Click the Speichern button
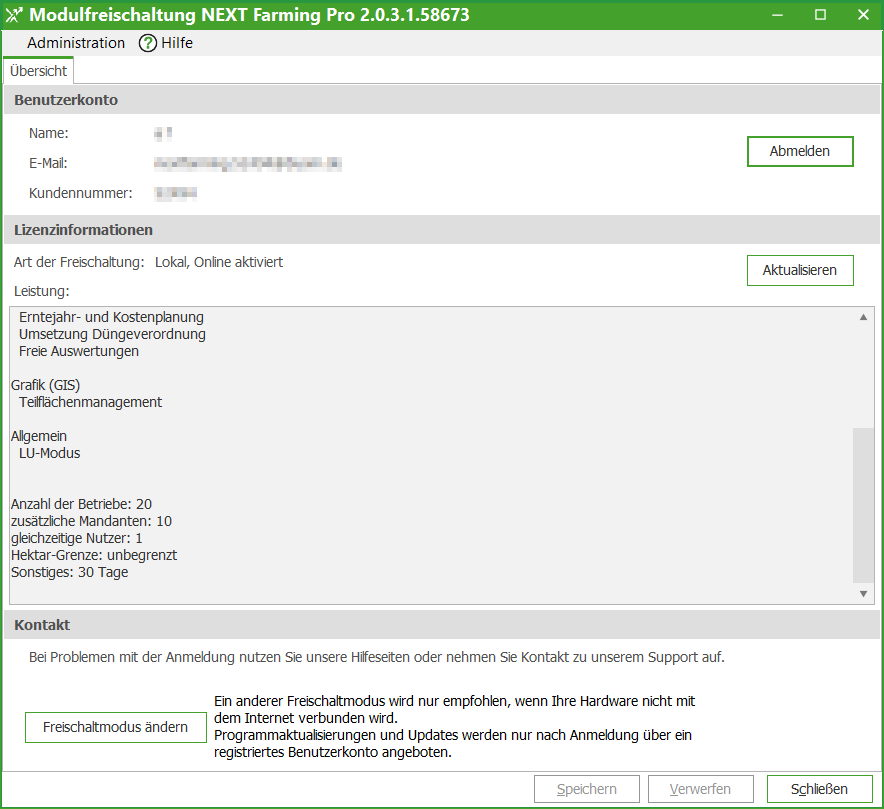 click(588, 789)
